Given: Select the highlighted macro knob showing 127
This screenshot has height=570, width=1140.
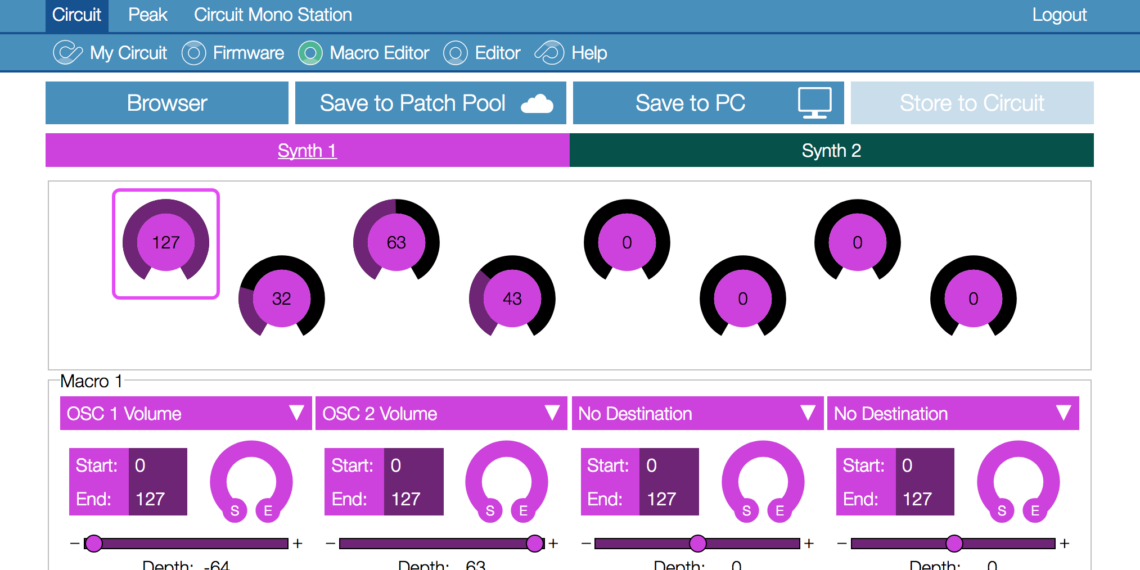Looking at the screenshot, I should pos(166,243).
